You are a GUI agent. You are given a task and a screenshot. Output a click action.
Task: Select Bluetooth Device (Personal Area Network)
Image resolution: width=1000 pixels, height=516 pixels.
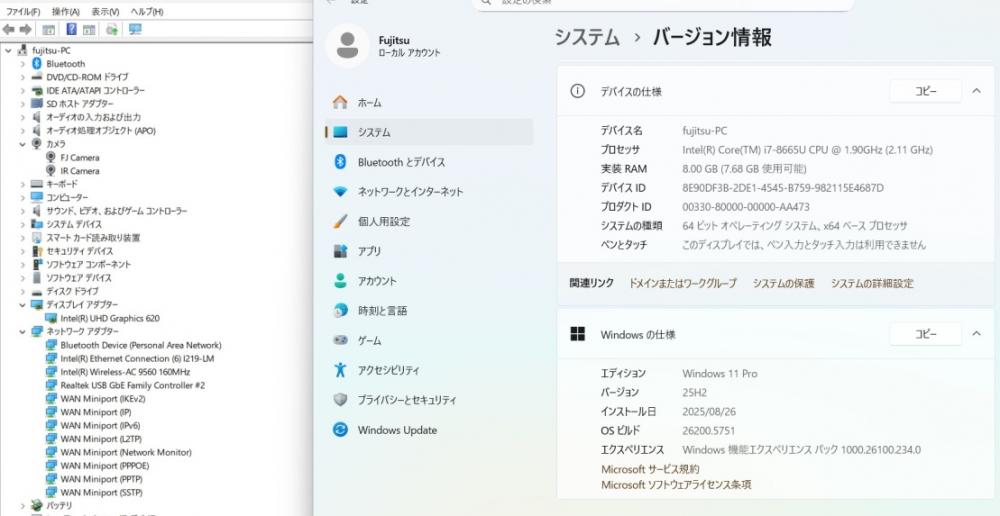pos(140,345)
